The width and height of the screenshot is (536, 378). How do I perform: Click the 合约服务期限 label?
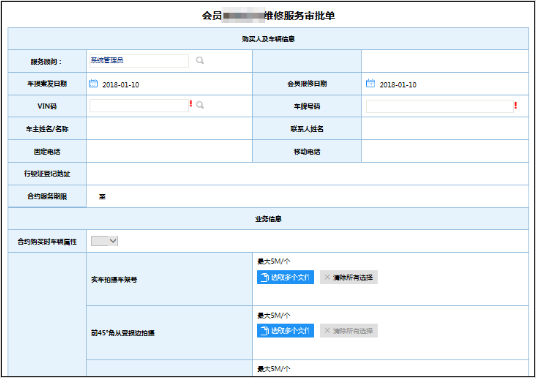tap(47, 196)
